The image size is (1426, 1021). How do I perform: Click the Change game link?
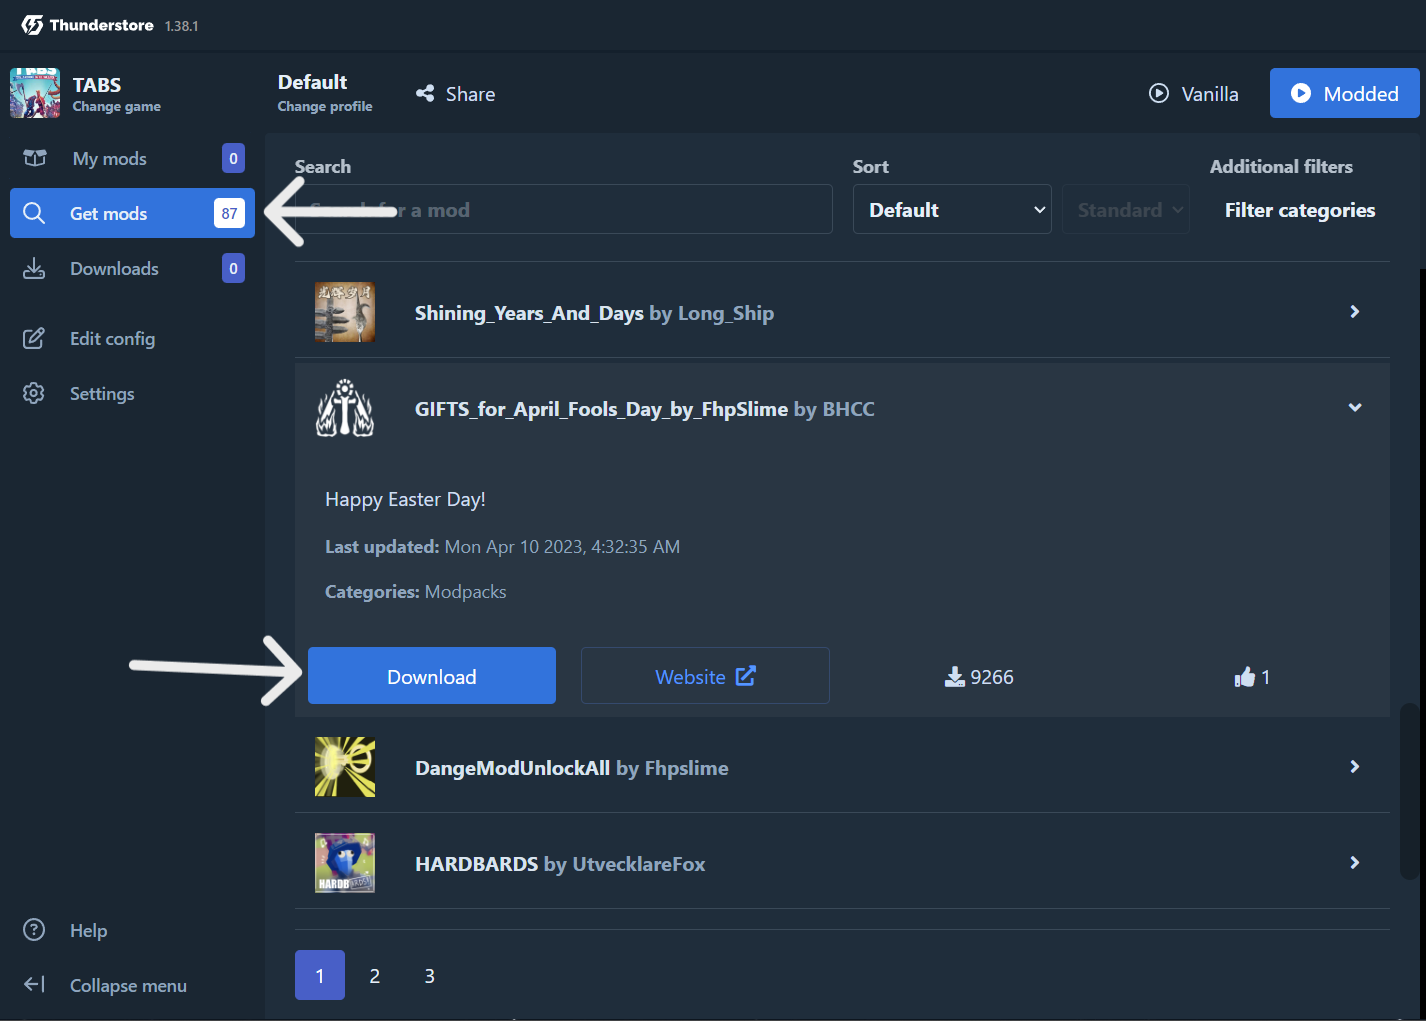tap(117, 107)
